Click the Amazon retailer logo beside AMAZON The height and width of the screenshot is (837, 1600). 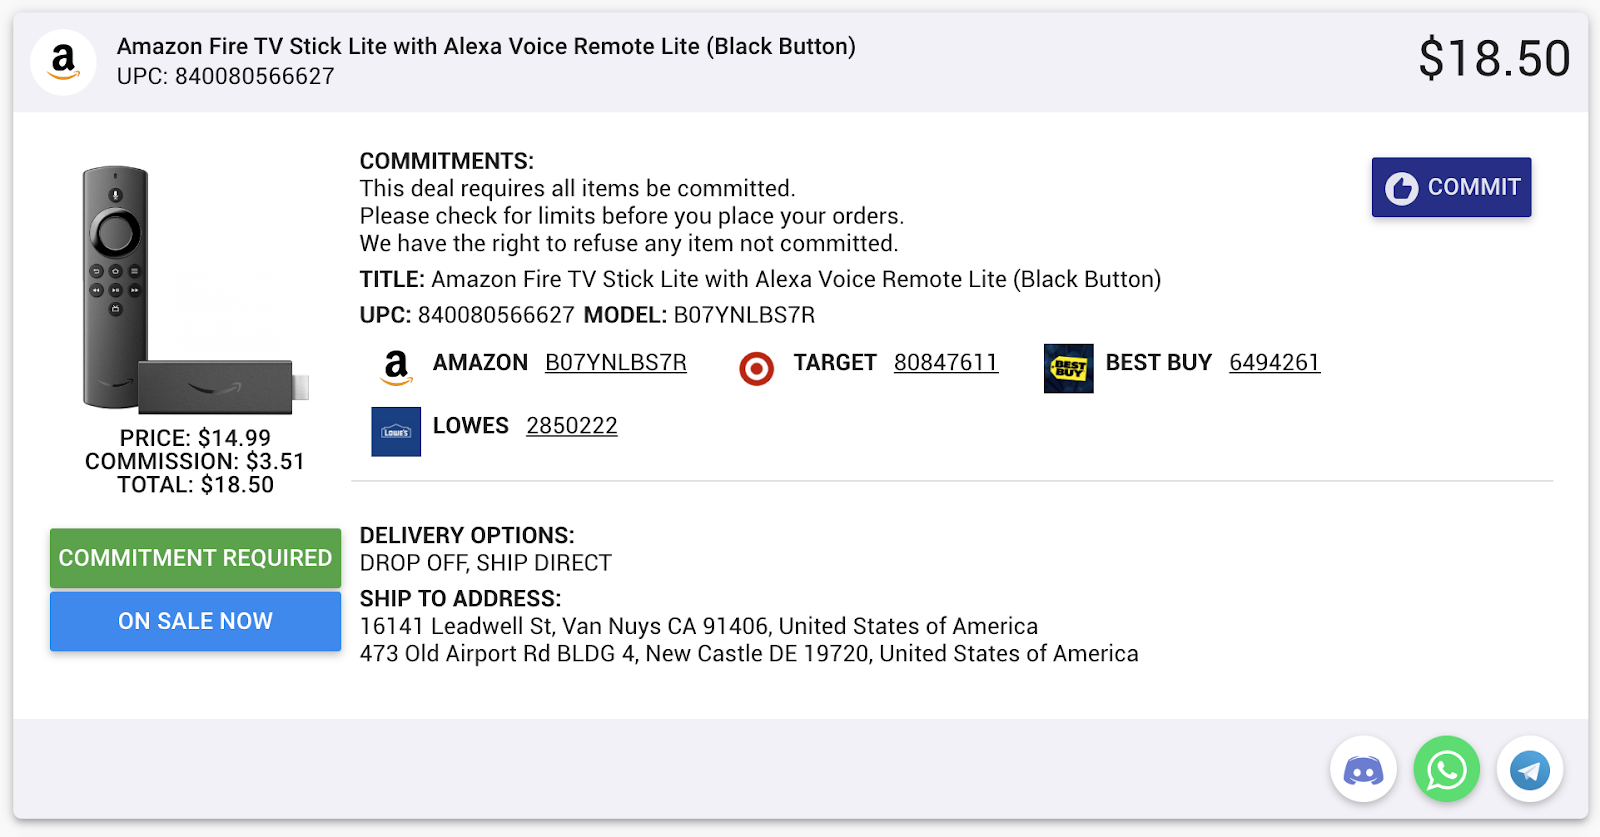(x=396, y=368)
